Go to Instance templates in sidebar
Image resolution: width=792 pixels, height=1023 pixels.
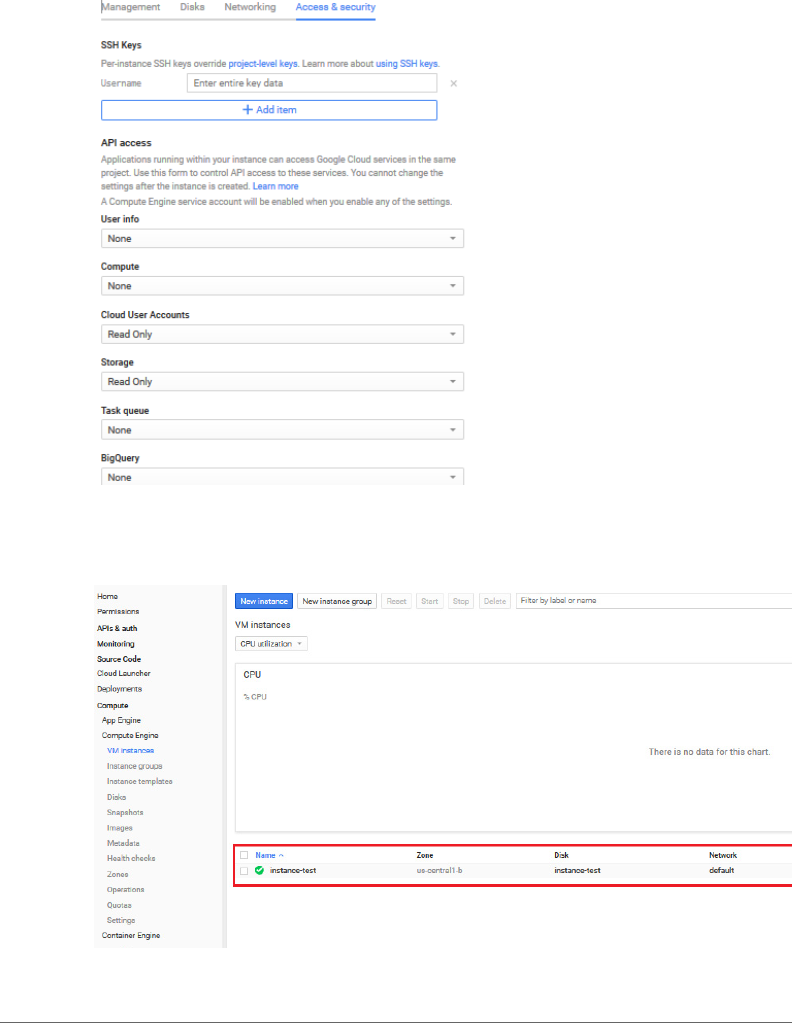pos(139,781)
